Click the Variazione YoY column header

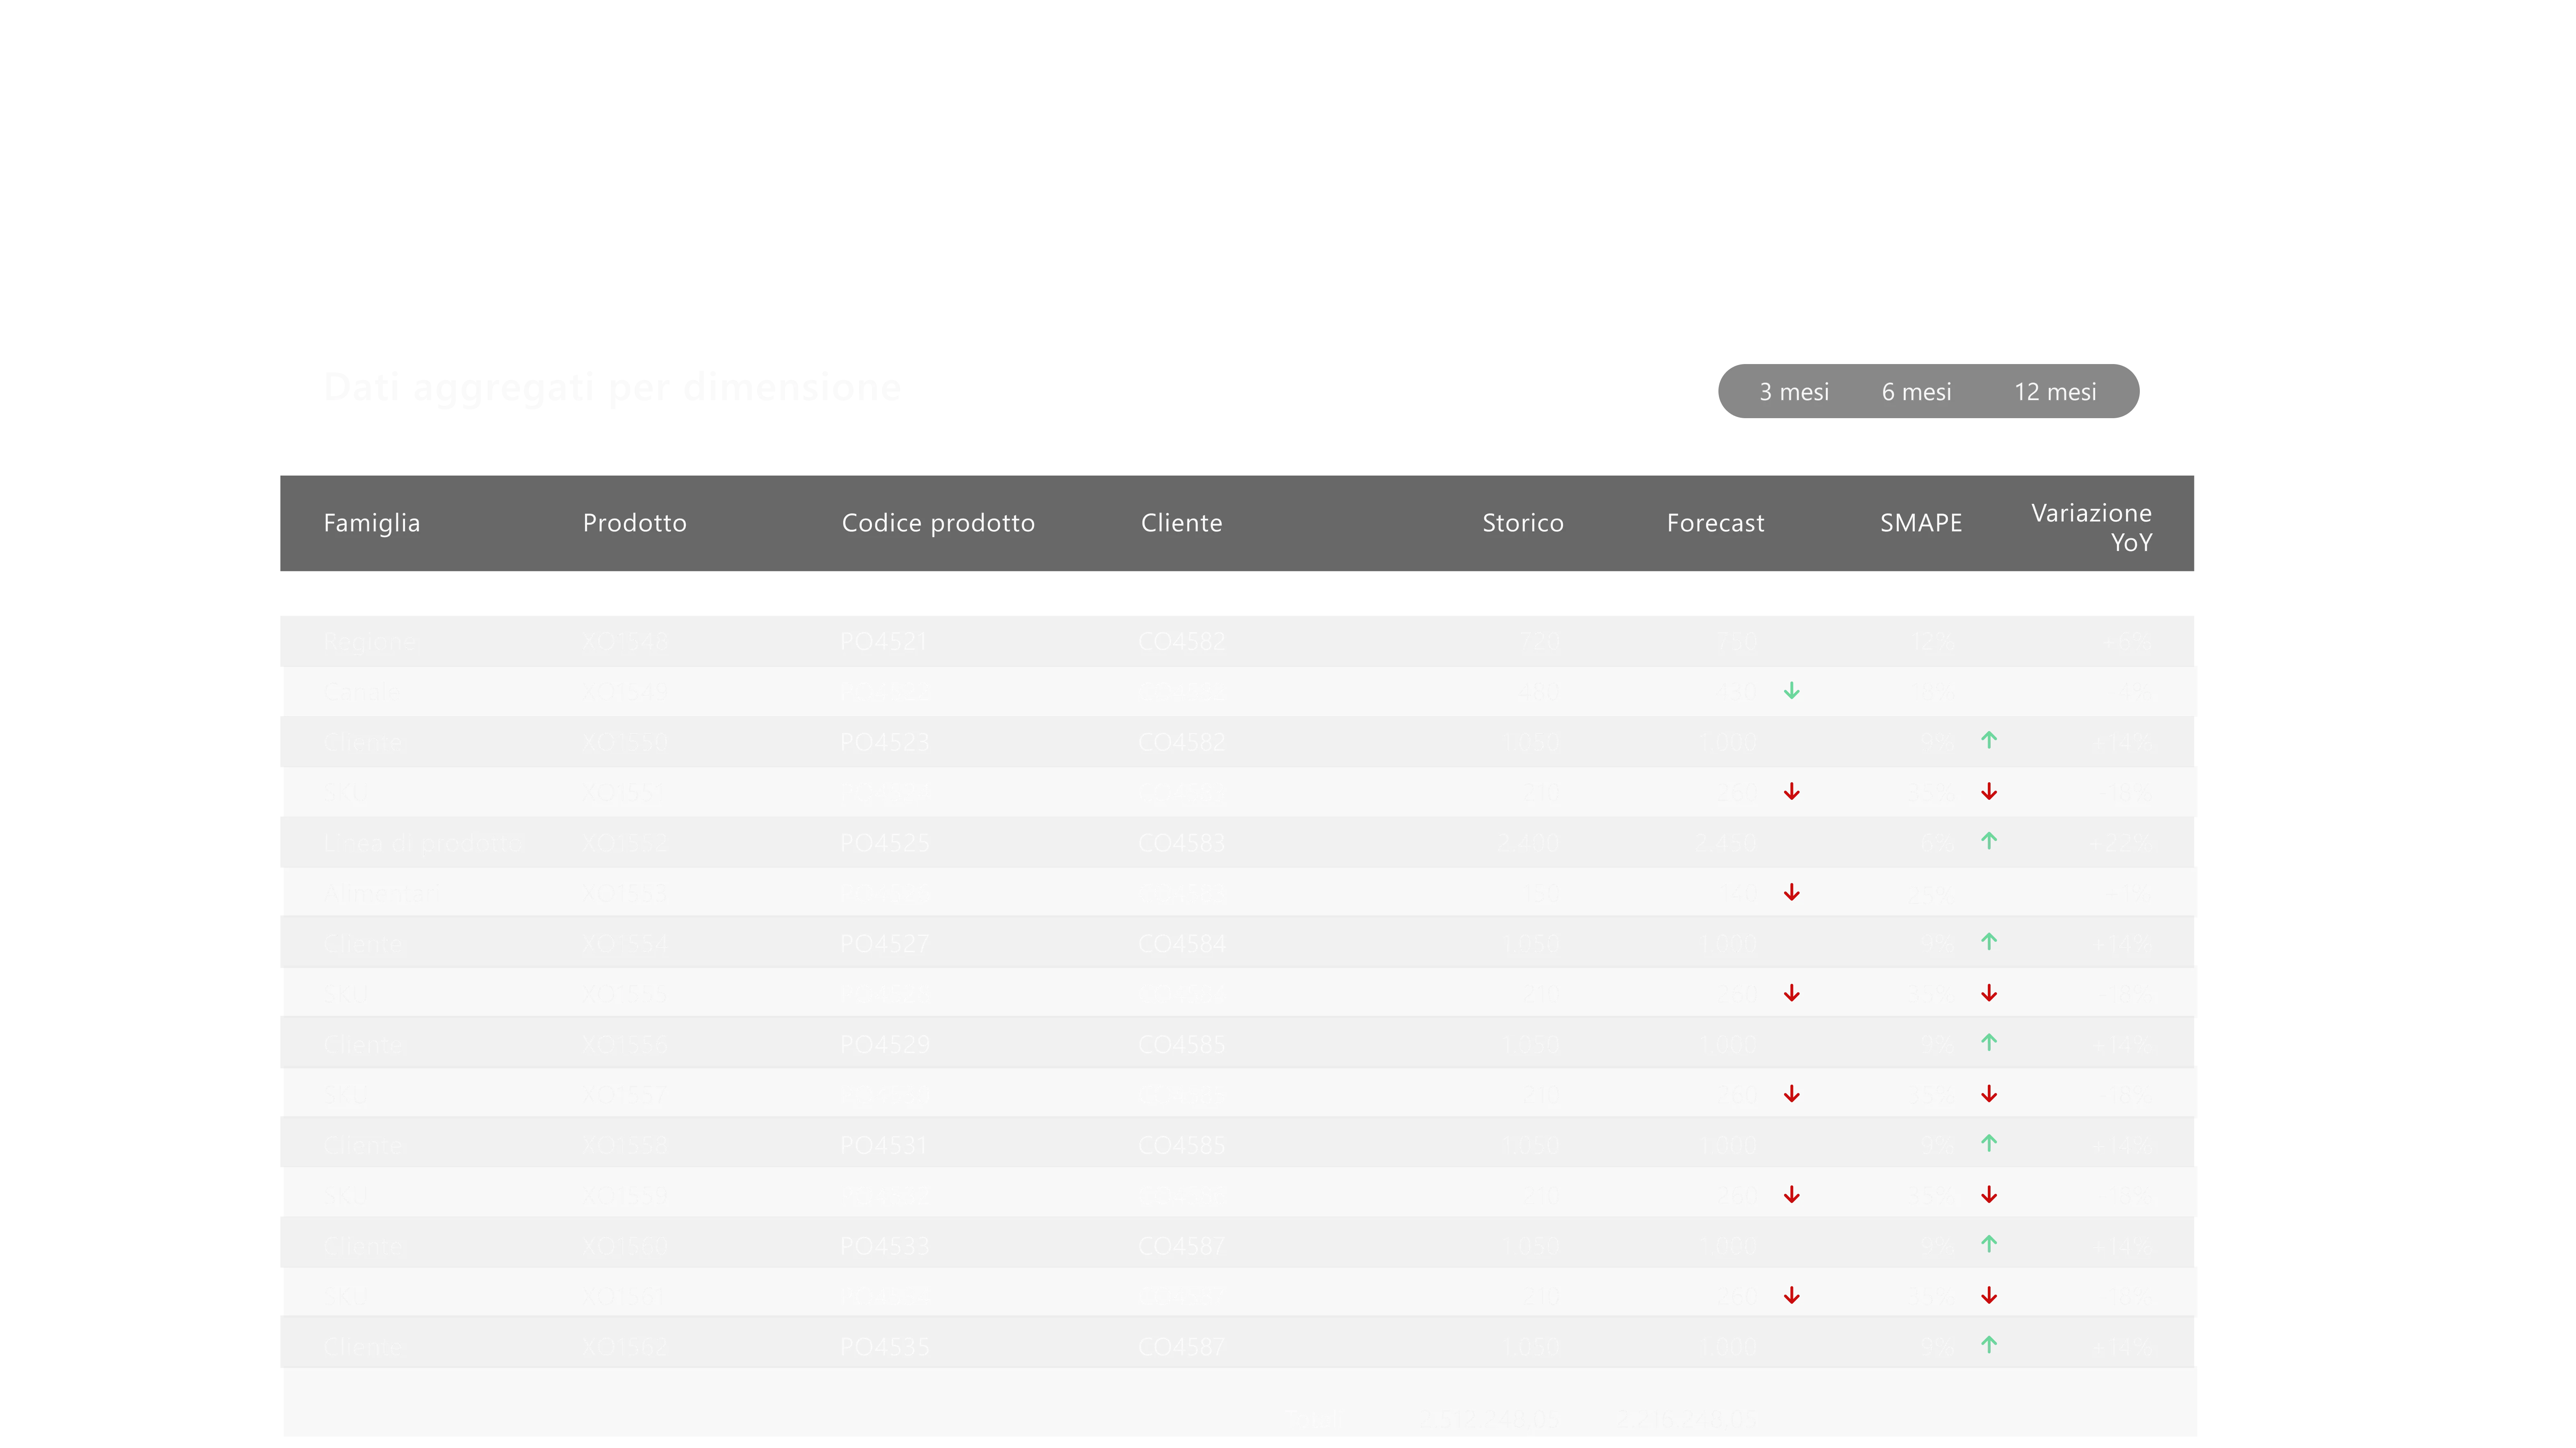[2091, 527]
